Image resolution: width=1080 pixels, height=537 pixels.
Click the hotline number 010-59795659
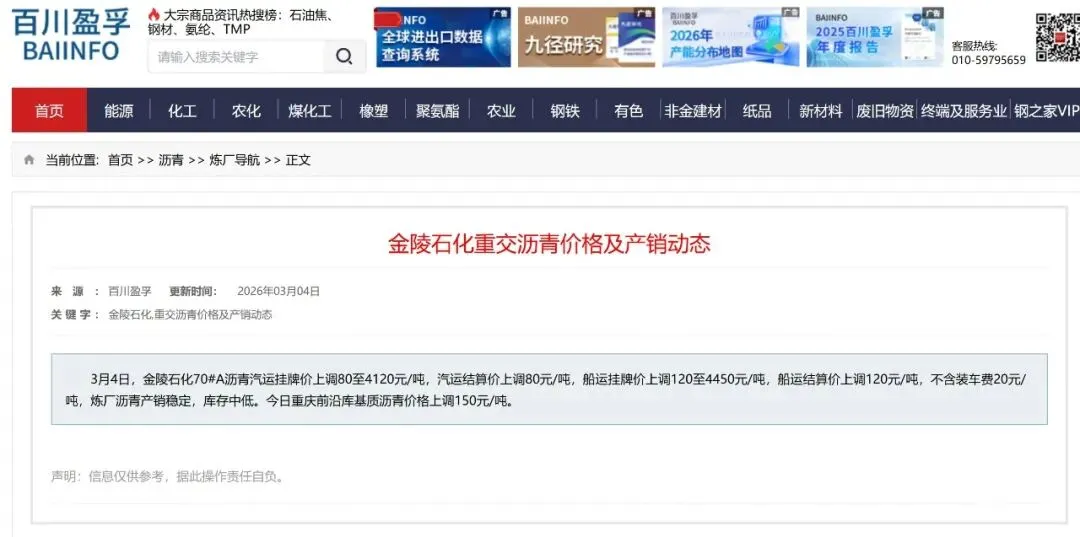988,60
